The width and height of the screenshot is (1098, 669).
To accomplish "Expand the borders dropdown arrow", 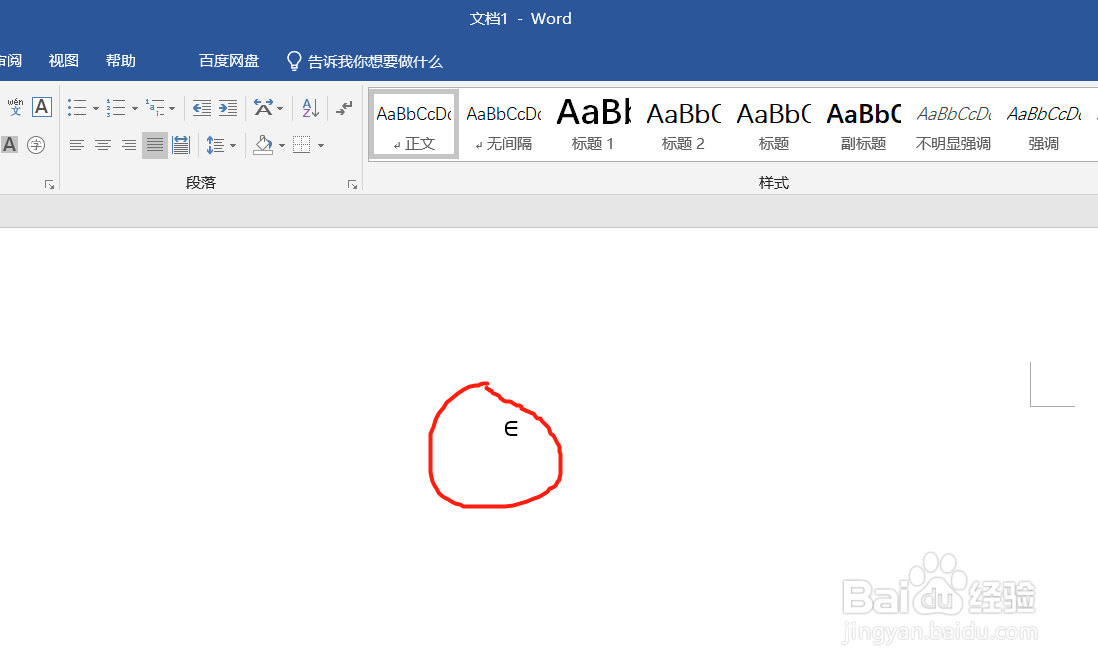I will pos(321,146).
